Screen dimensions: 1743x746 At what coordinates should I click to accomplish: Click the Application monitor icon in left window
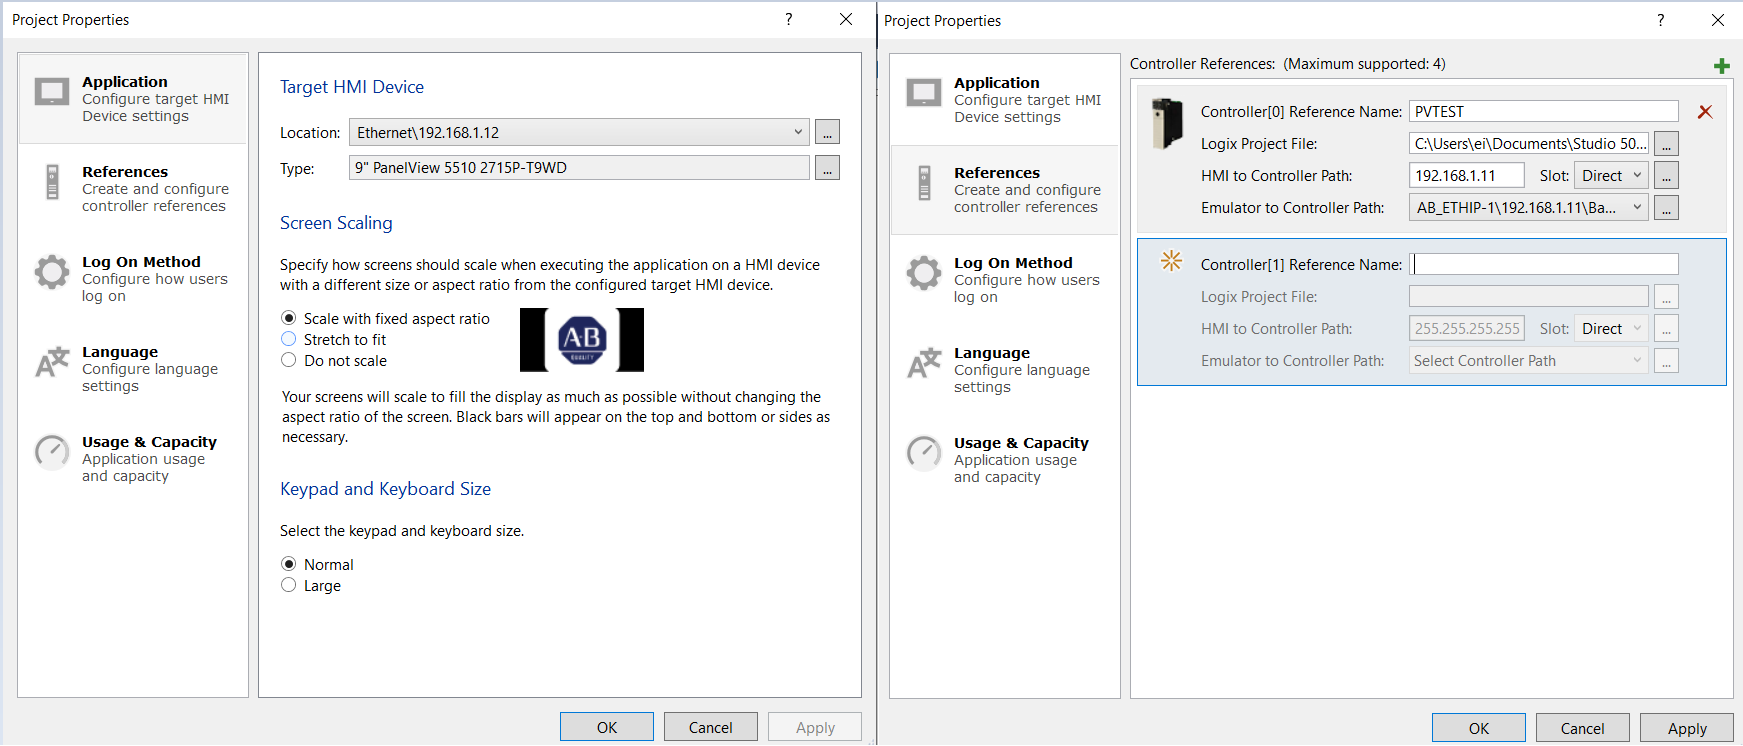click(x=52, y=92)
